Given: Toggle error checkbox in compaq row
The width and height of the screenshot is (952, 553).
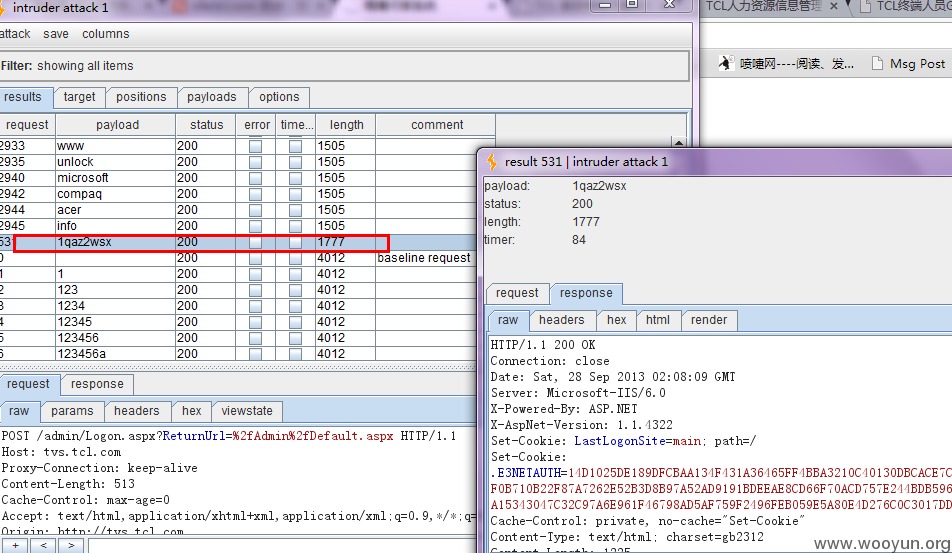Looking at the screenshot, I should [x=256, y=194].
